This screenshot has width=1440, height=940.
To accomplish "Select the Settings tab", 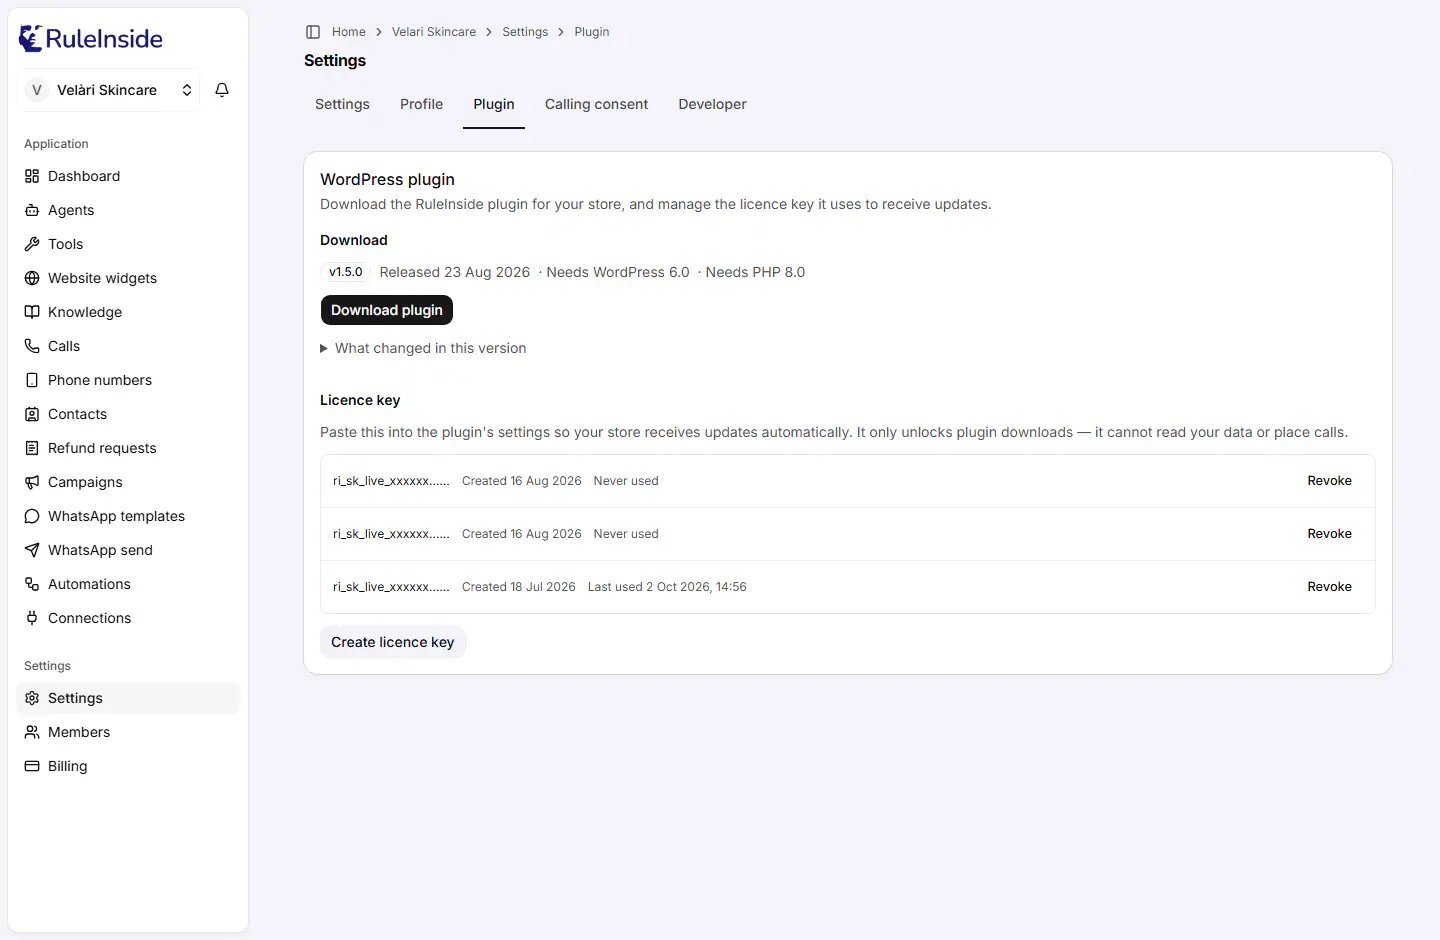I will pos(342,104).
